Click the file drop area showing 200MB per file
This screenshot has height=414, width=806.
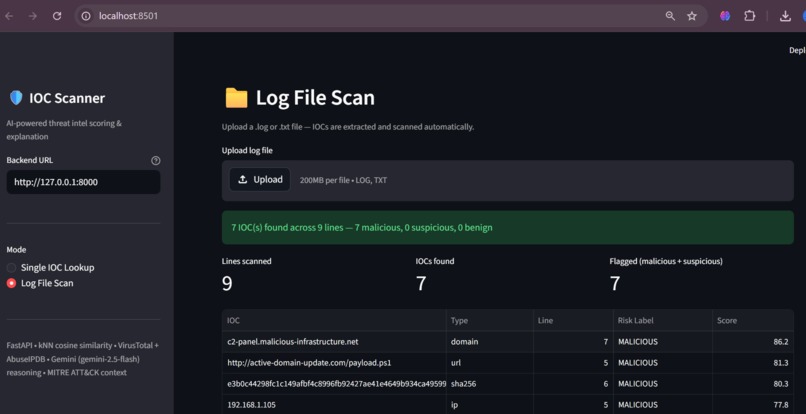coord(508,180)
